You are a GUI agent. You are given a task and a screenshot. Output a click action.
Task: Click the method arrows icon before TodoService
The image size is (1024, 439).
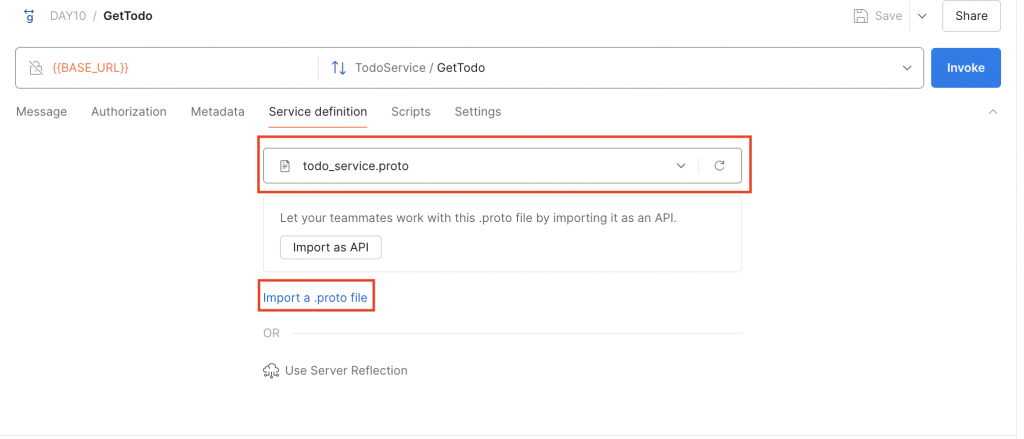[338, 68]
